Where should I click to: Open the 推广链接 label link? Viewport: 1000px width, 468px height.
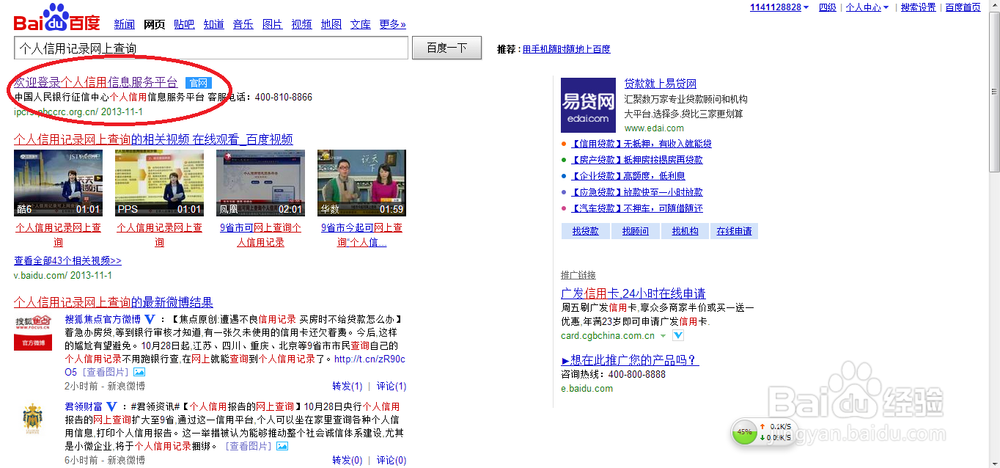click(578, 275)
